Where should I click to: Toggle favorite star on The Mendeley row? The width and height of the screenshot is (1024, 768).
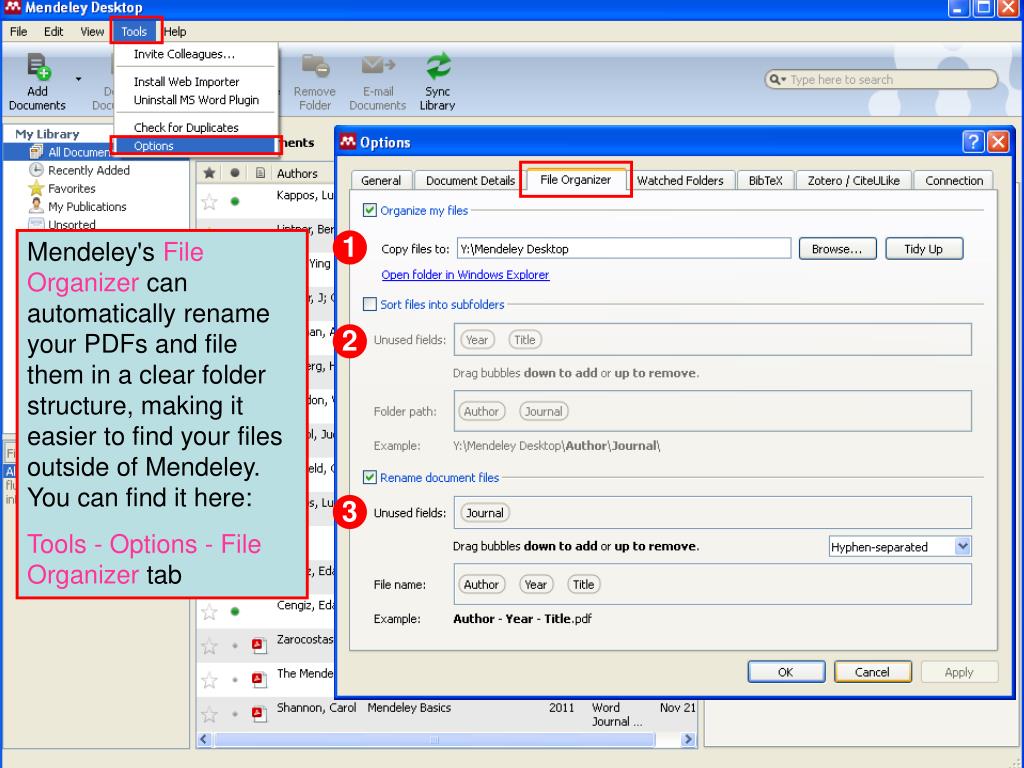209,680
